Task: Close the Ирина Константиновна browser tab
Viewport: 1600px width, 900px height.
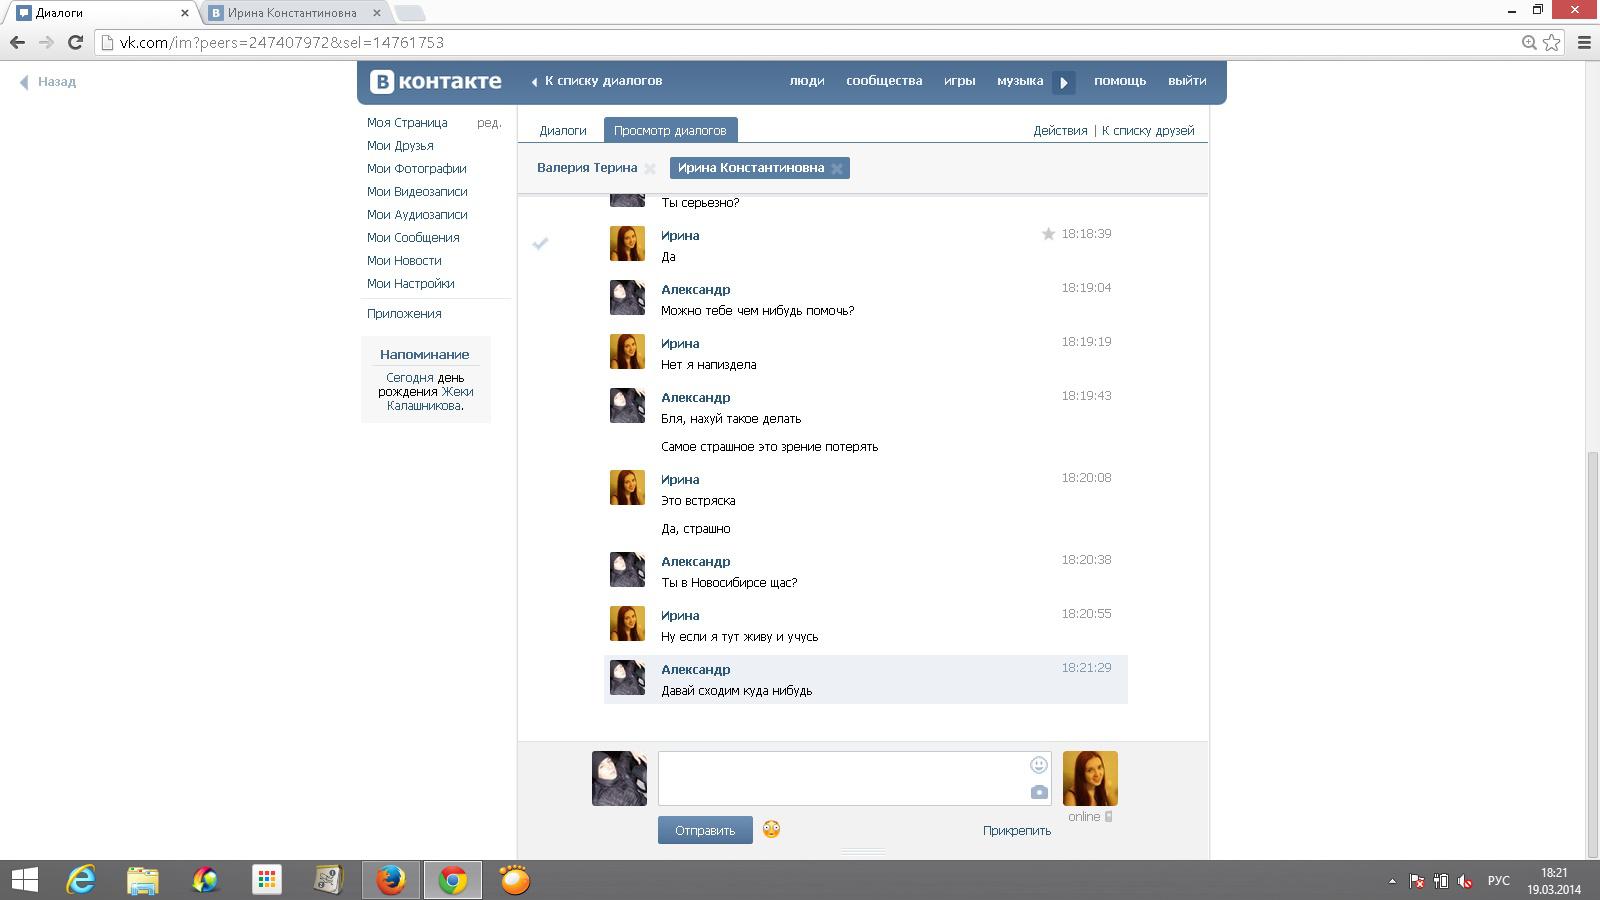Action: pyautogui.click(x=377, y=13)
